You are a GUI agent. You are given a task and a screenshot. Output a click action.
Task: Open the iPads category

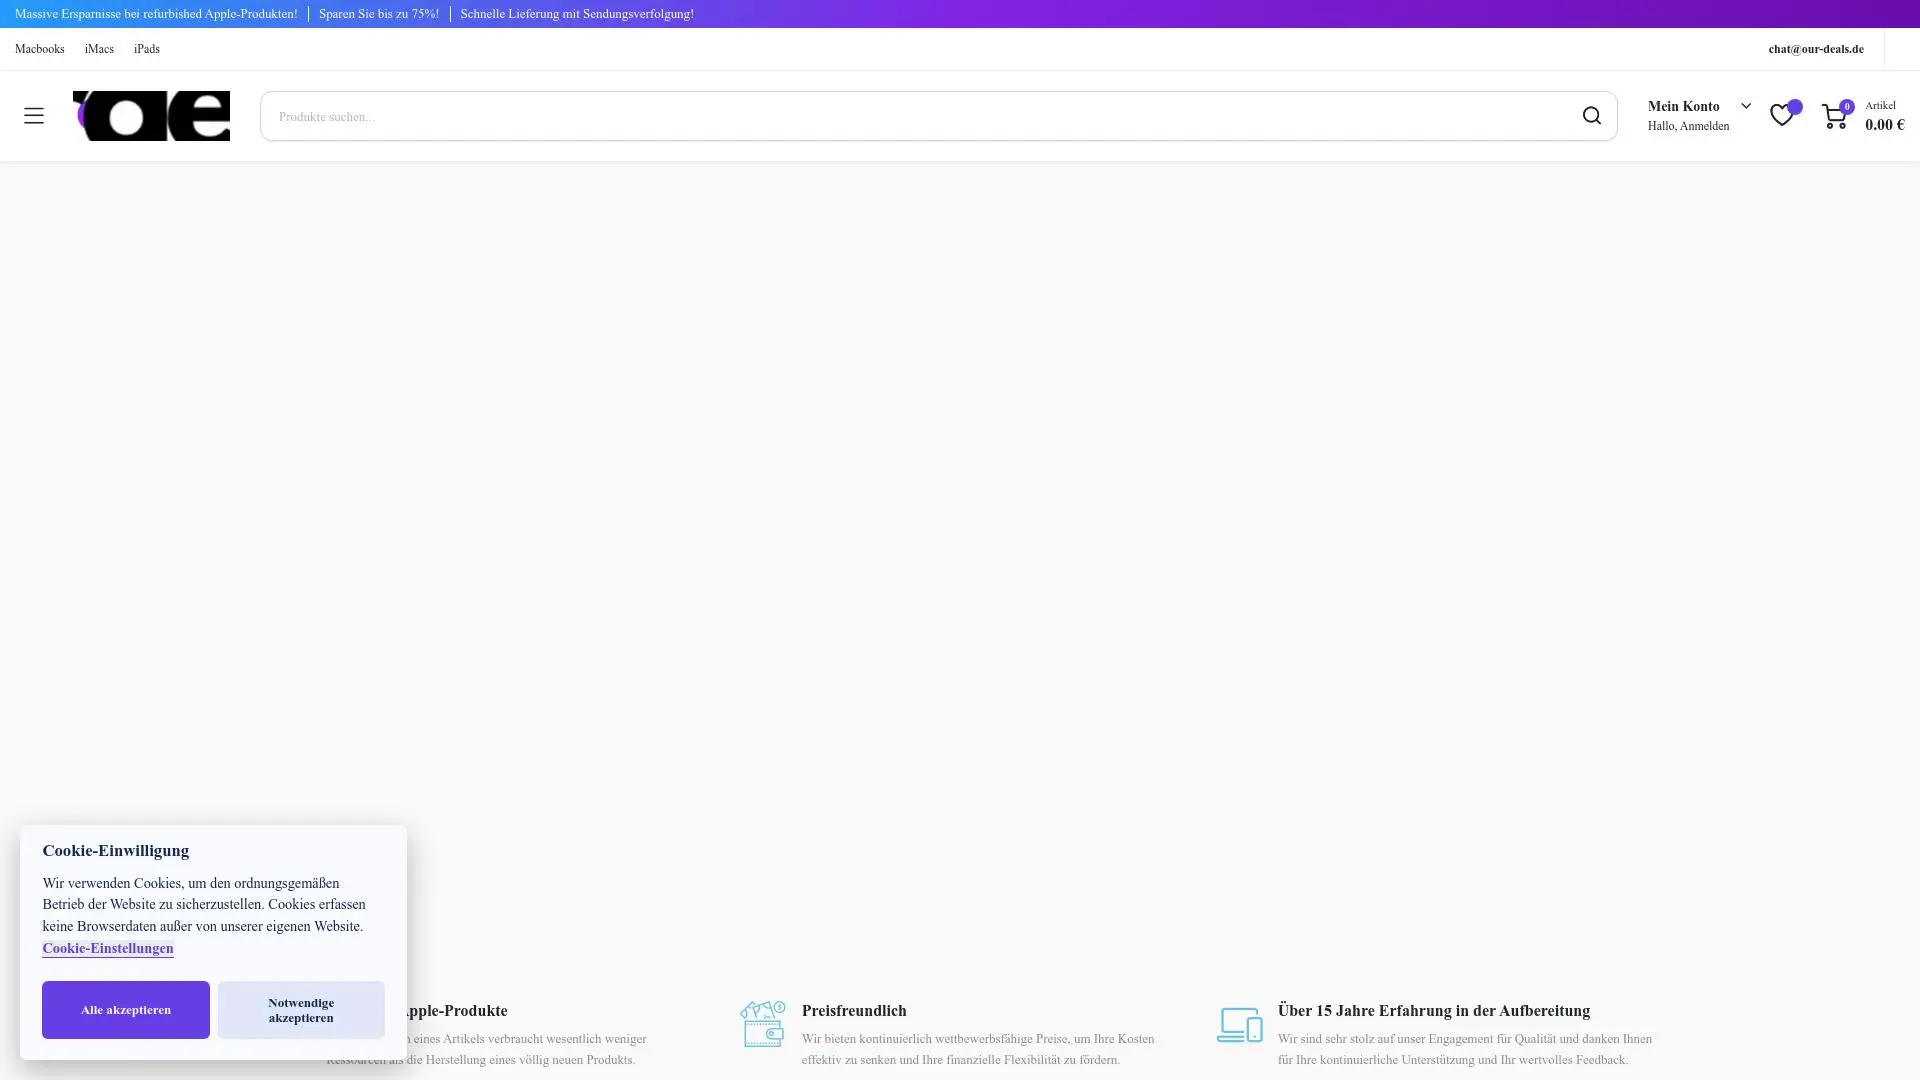[x=147, y=49]
